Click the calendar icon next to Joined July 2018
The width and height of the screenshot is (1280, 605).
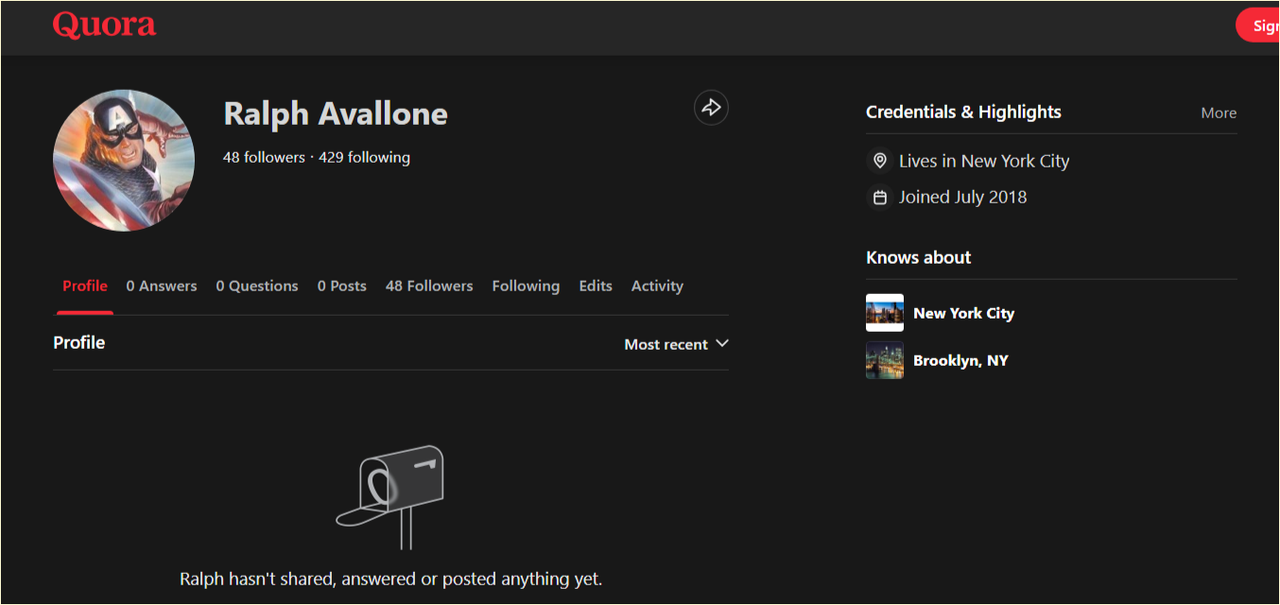[x=880, y=197]
